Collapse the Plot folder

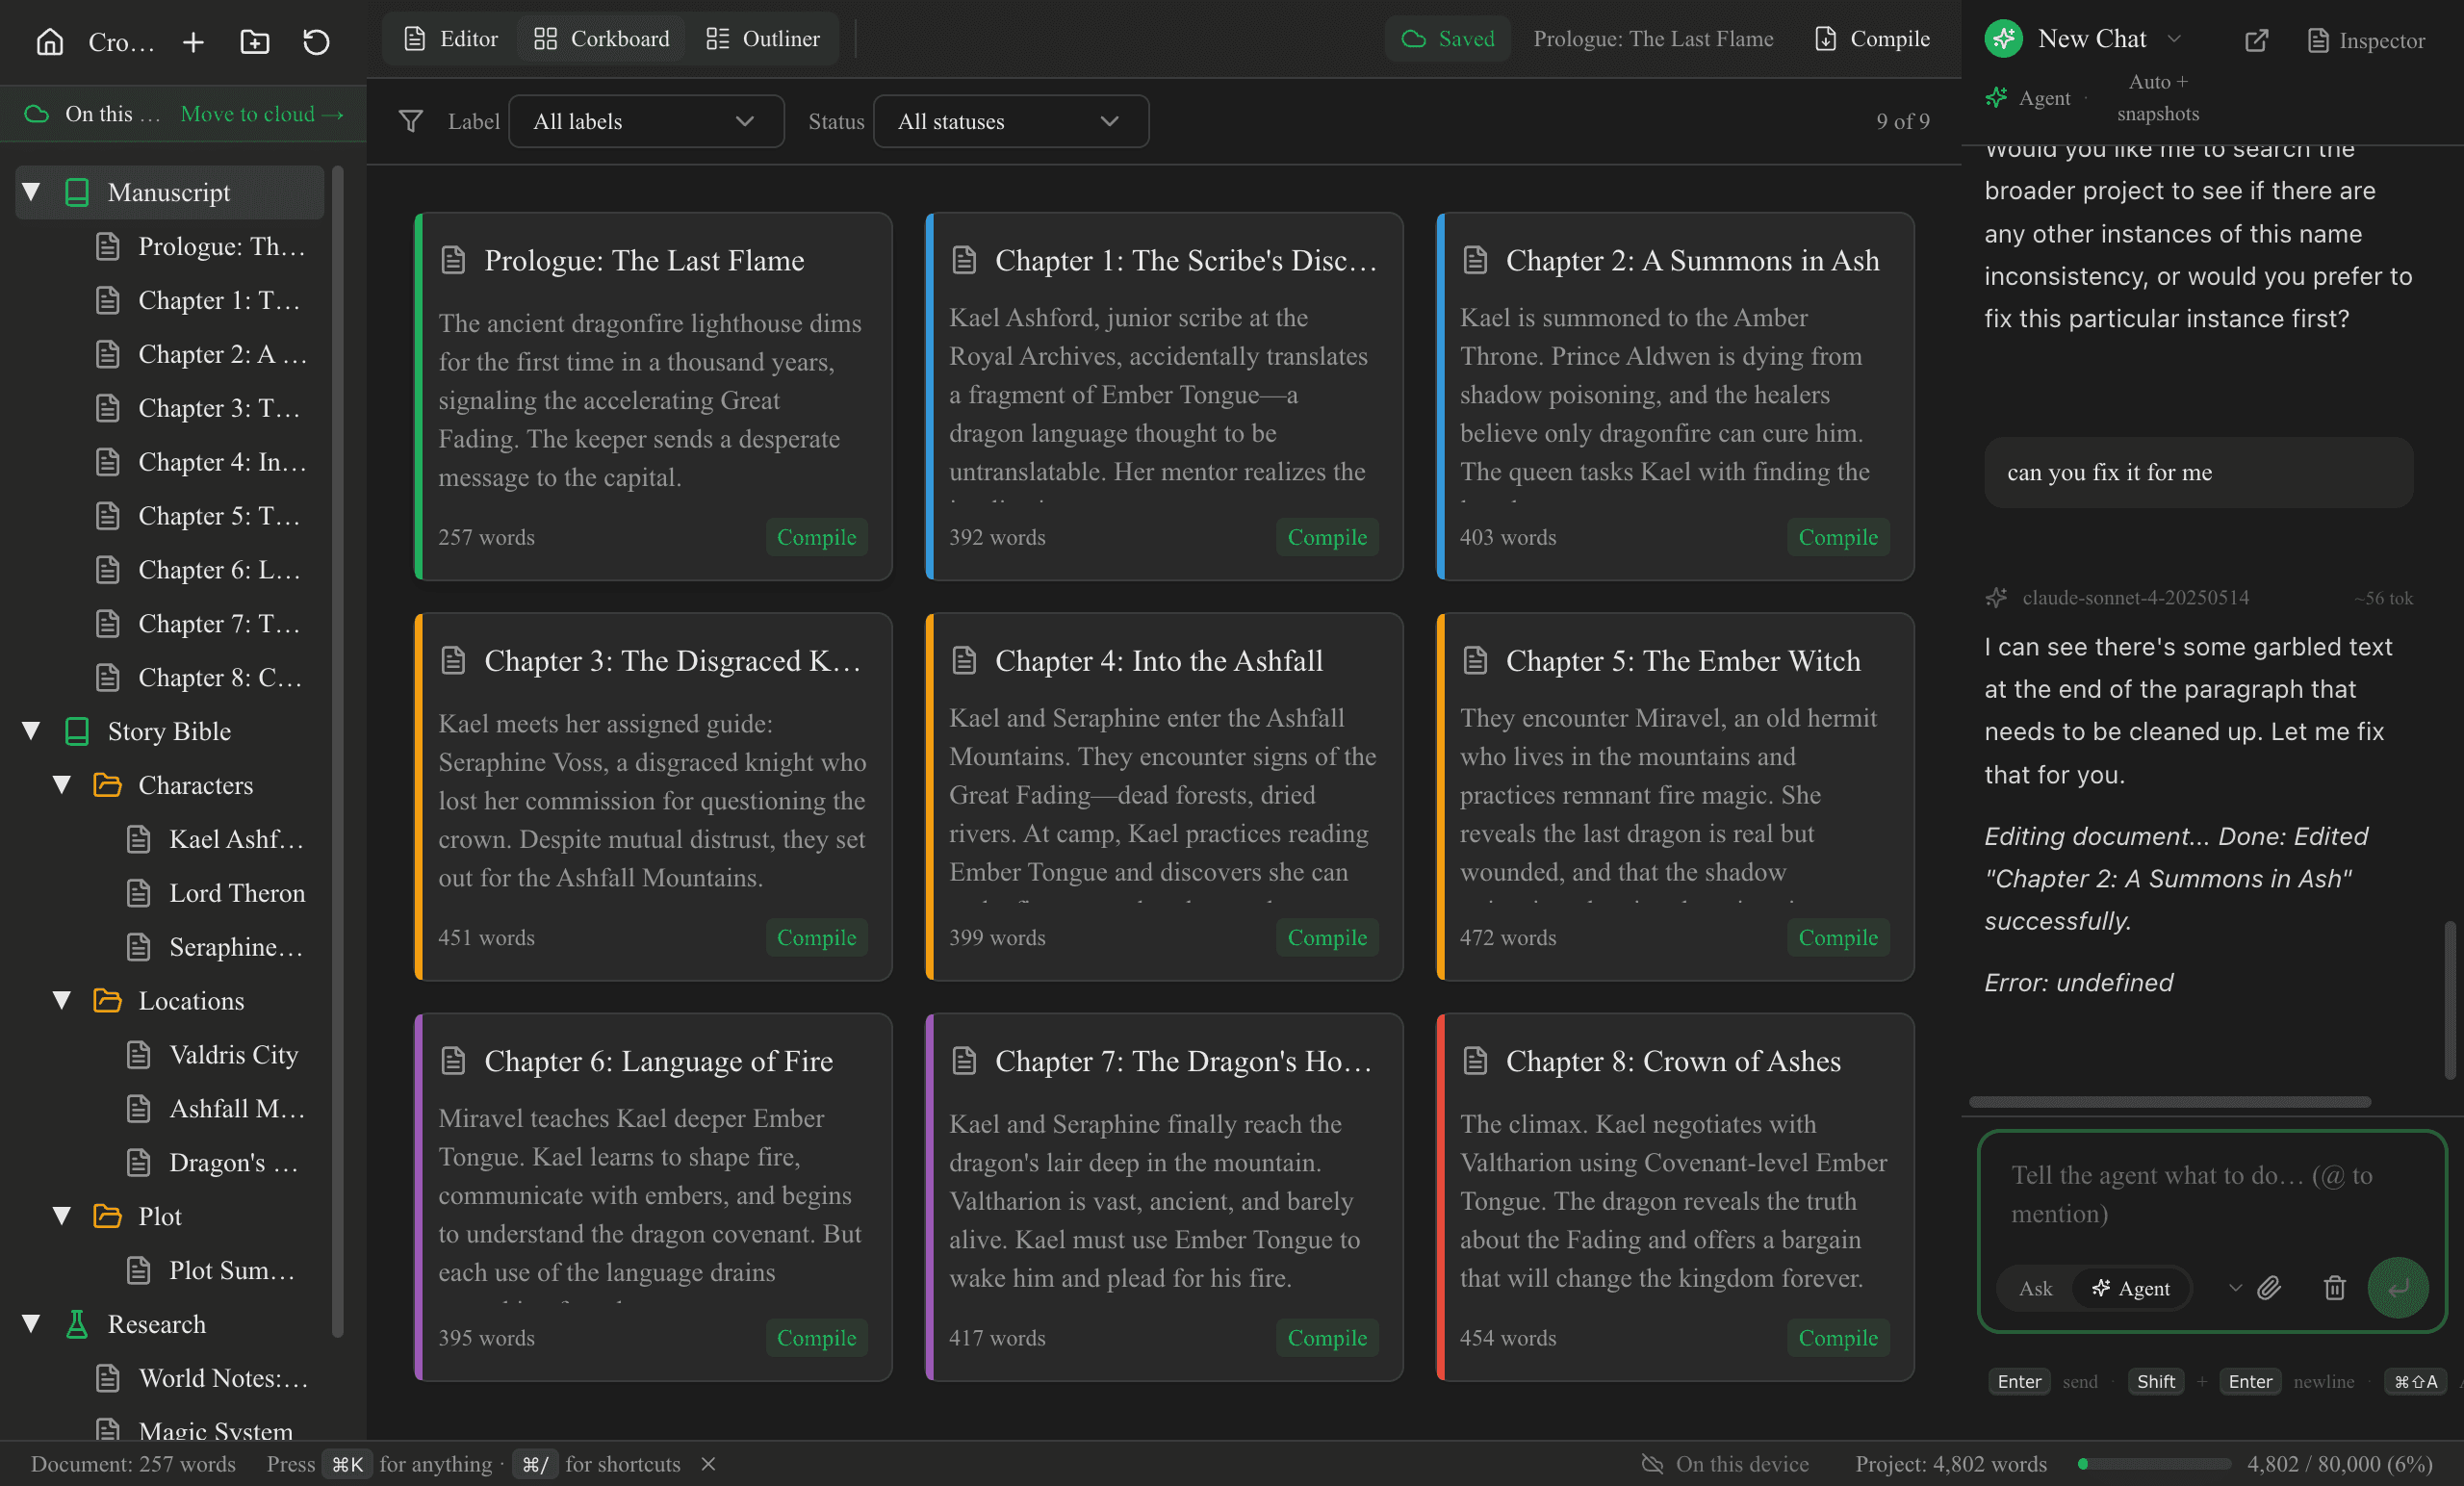62,1216
